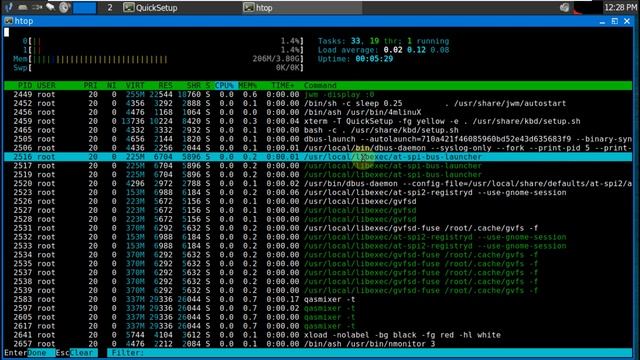The height and width of the screenshot is (360, 640).
Task: Select process 2583 qasmixer -t
Action: (x=318, y=300)
